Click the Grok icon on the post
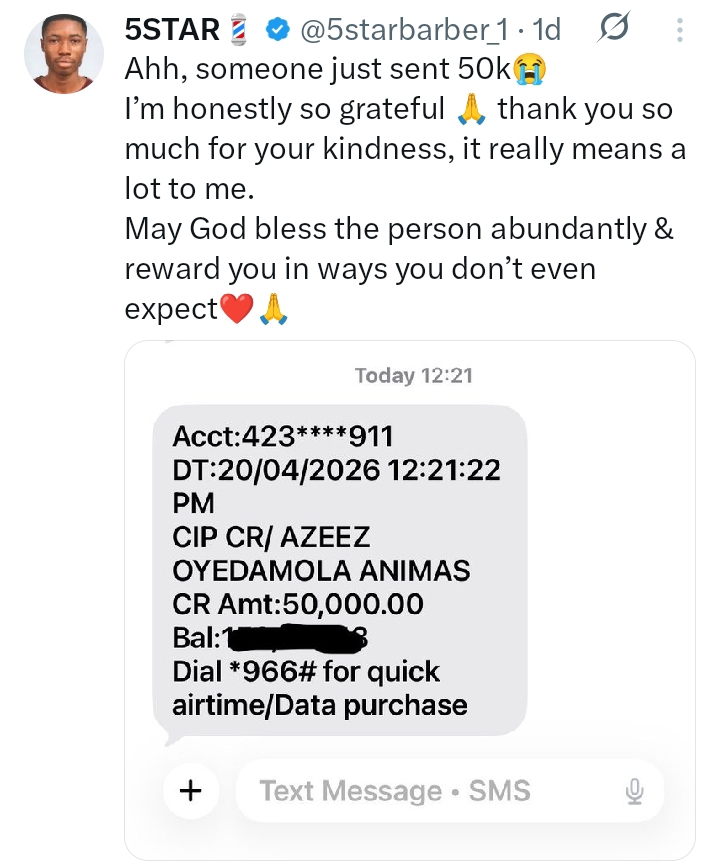The image size is (720, 867). (x=610, y=31)
